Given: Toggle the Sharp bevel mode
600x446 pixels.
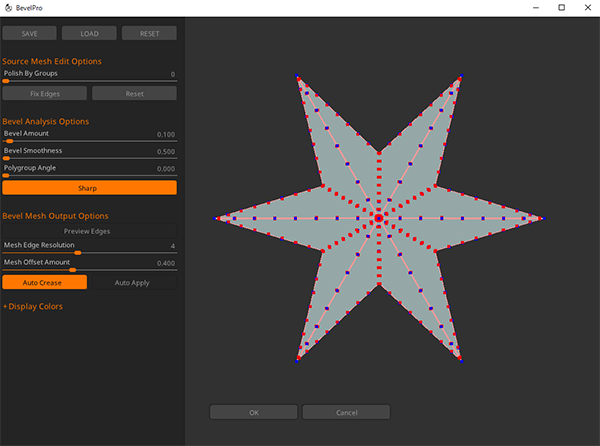Looking at the screenshot, I should 89,187.
